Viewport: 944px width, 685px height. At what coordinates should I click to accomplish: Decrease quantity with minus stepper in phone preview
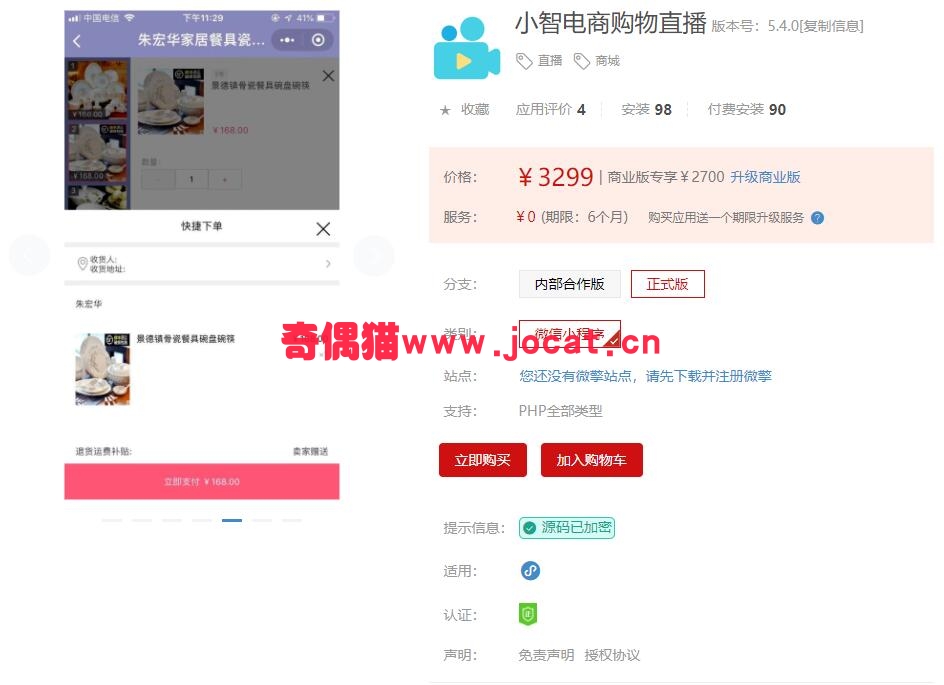(158, 179)
